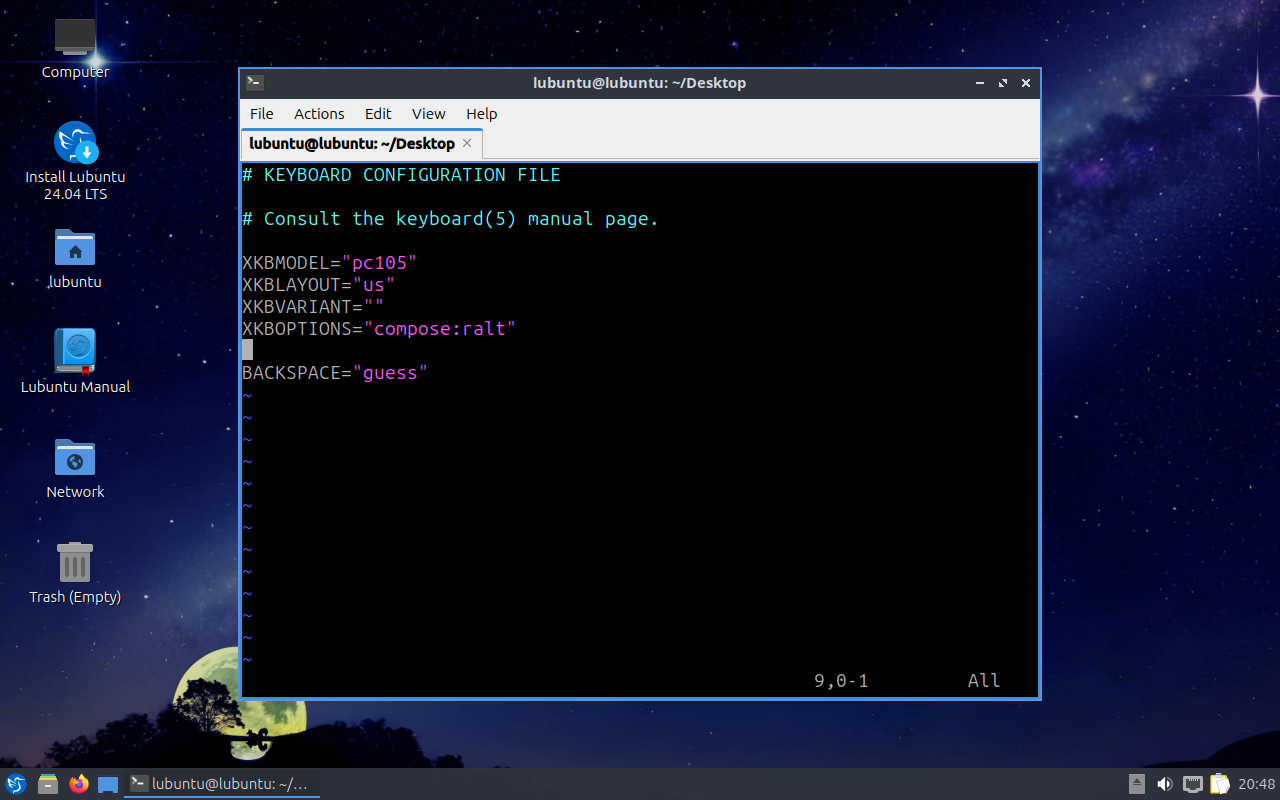Click the terminal taskbar window button
The width and height of the screenshot is (1280, 800).
[221, 784]
